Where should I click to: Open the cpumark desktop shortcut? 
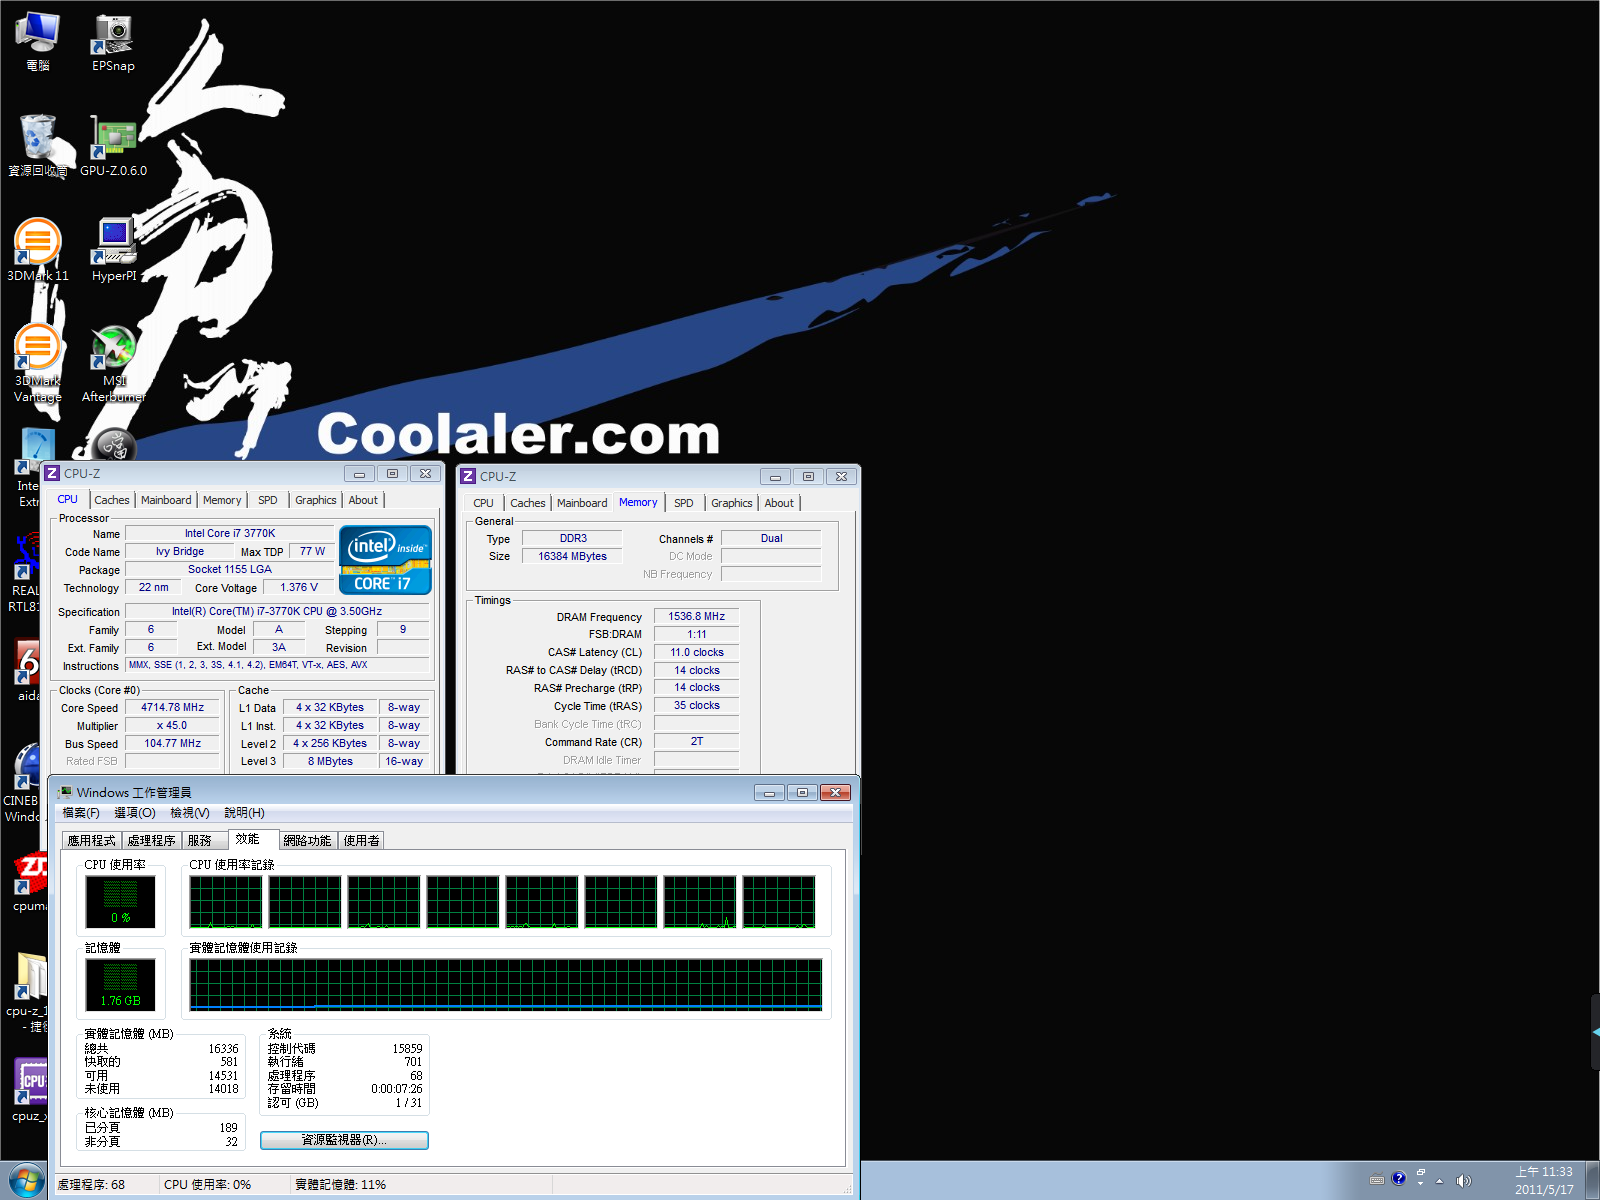pyautogui.click(x=30, y=882)
